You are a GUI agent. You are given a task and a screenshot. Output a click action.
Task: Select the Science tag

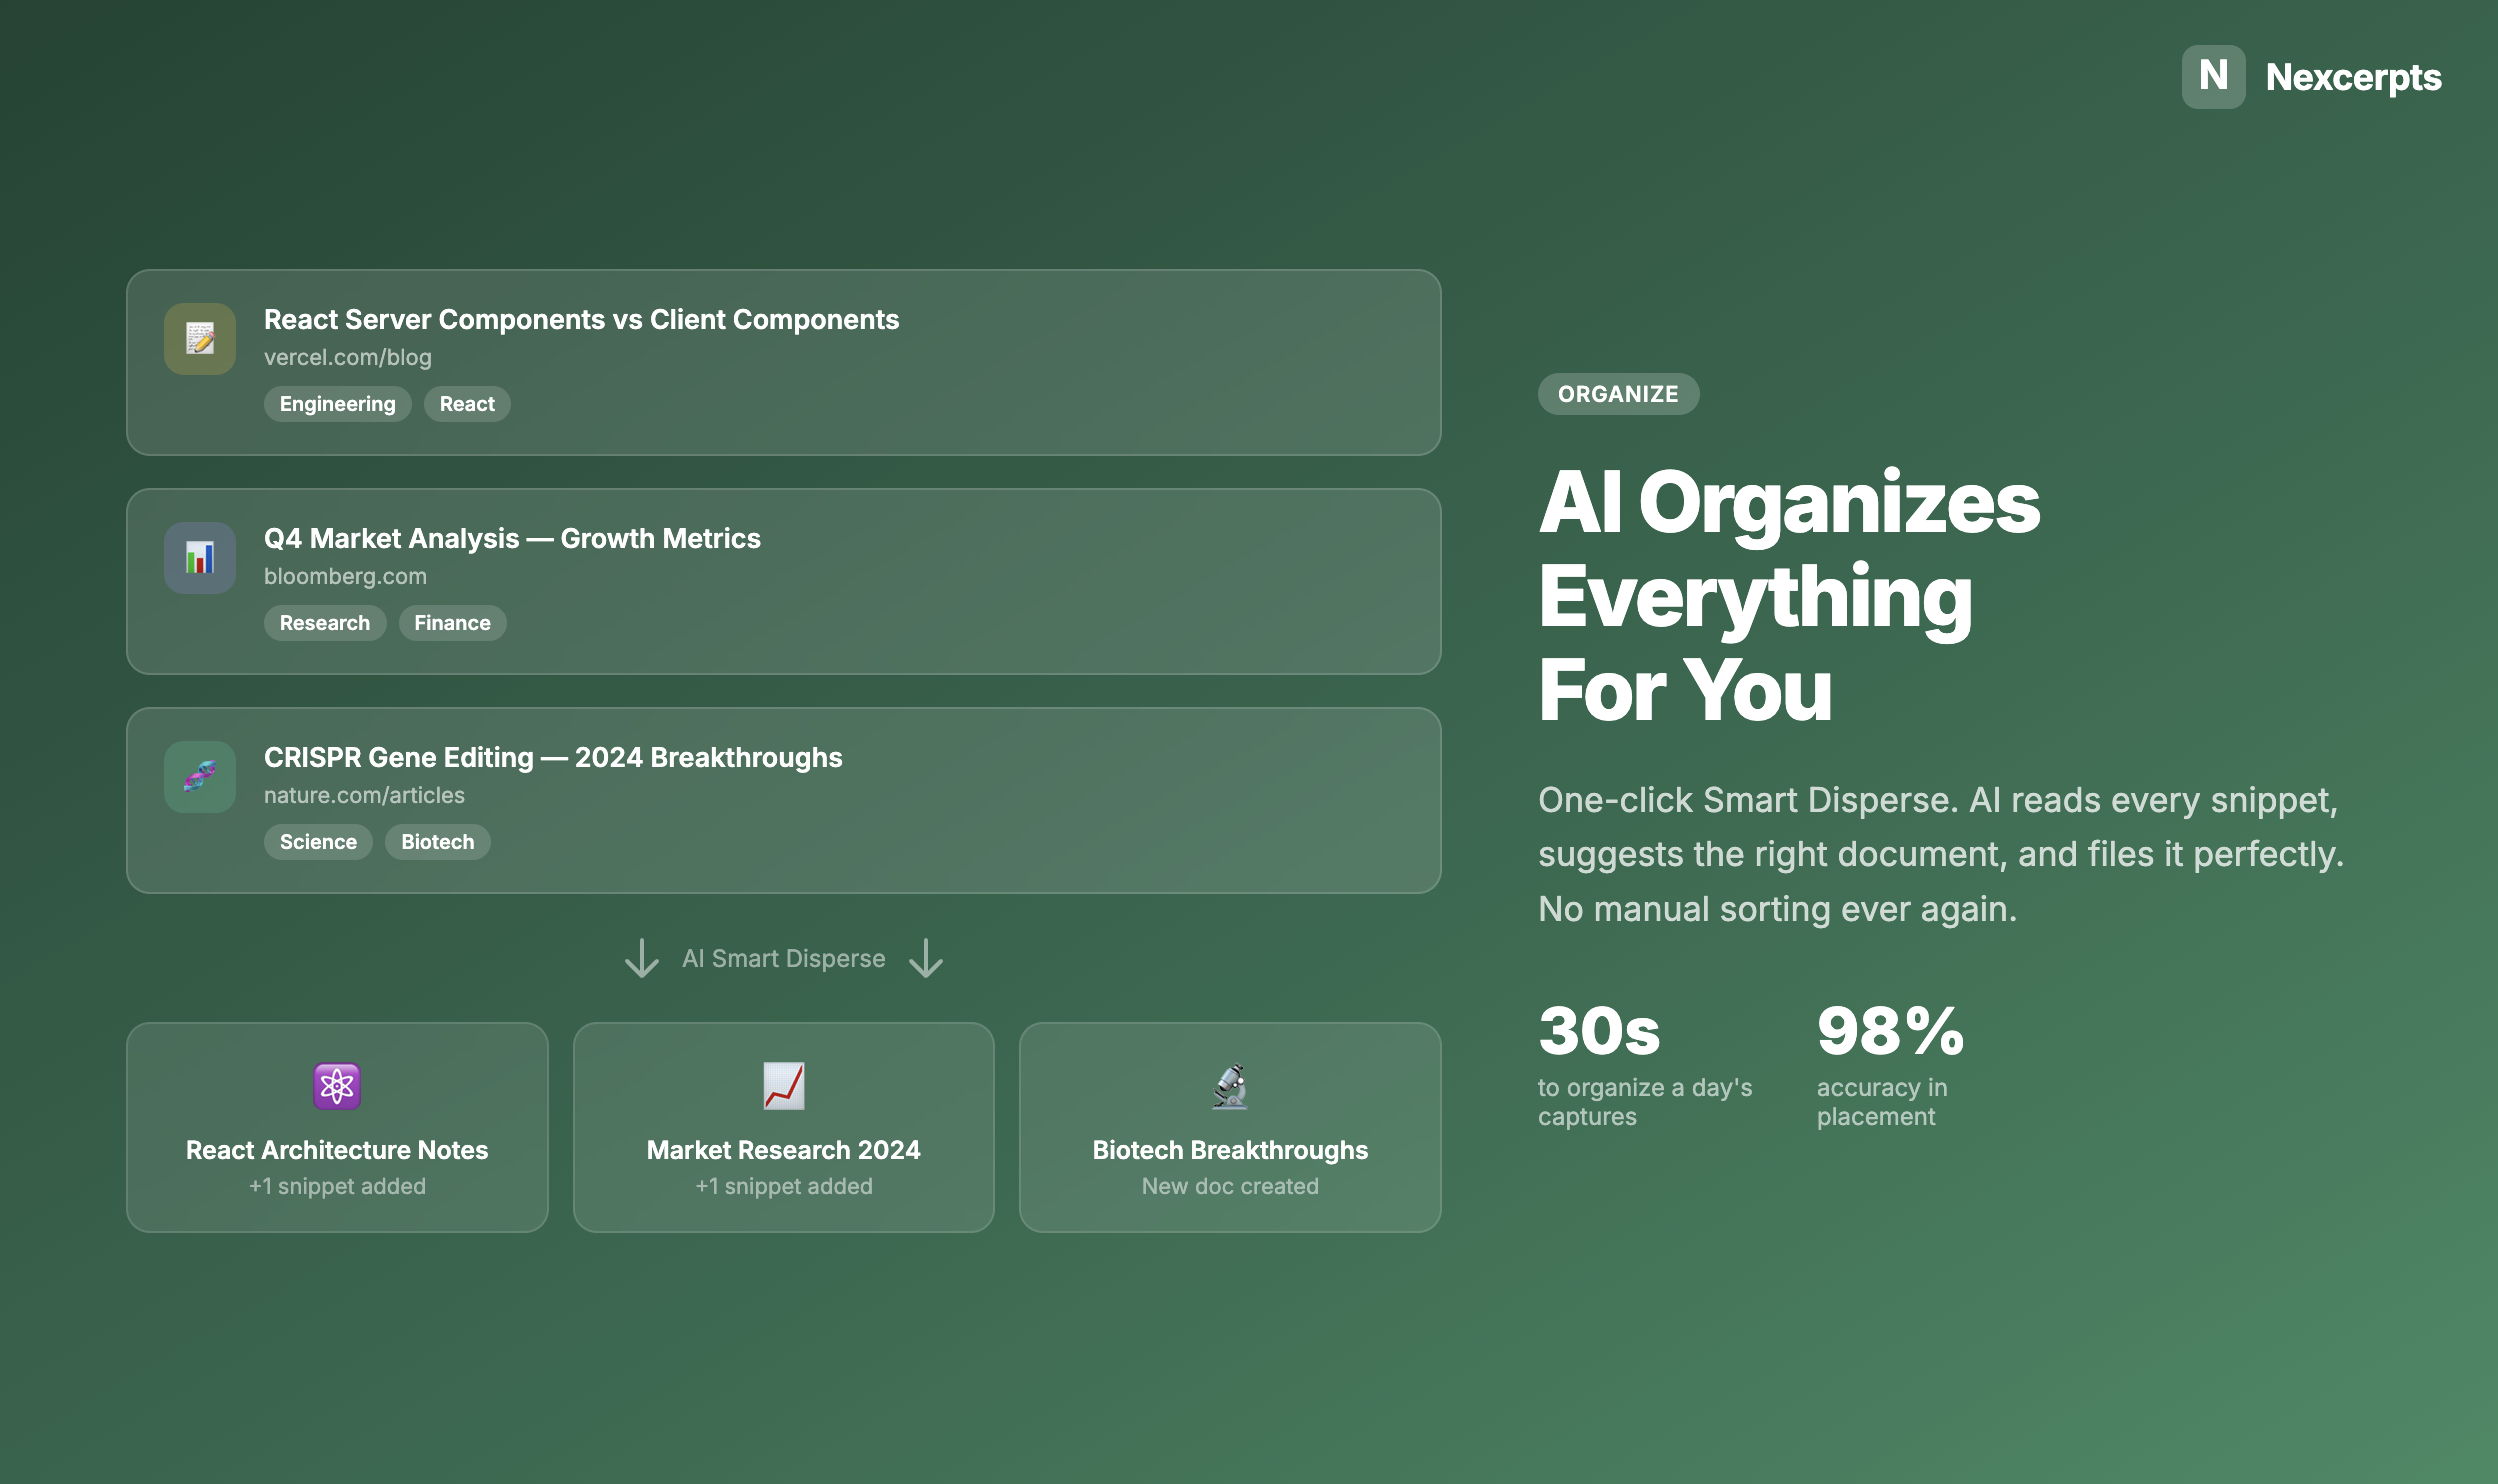click(x=318, y=842)
